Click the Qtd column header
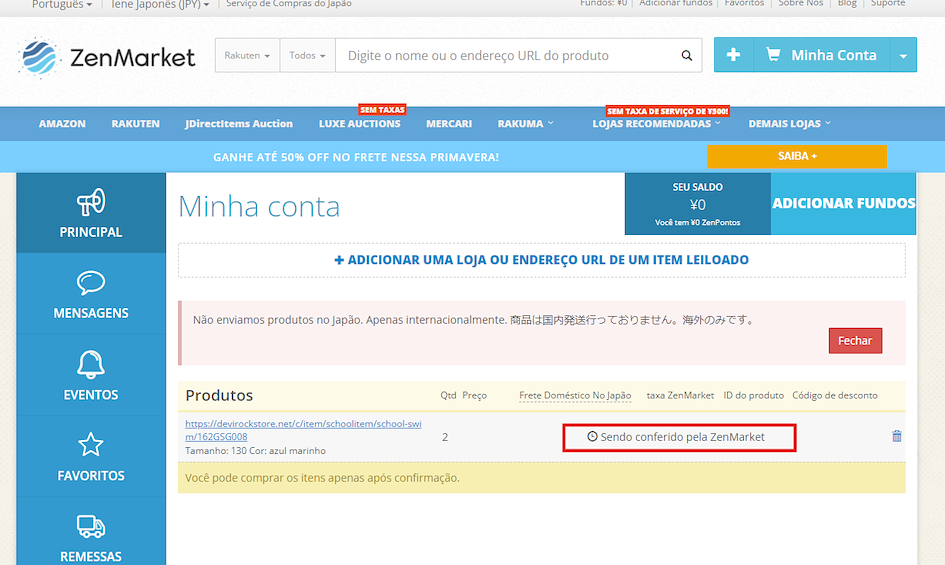This screenshot has height=565, width=945. (448, 396)
